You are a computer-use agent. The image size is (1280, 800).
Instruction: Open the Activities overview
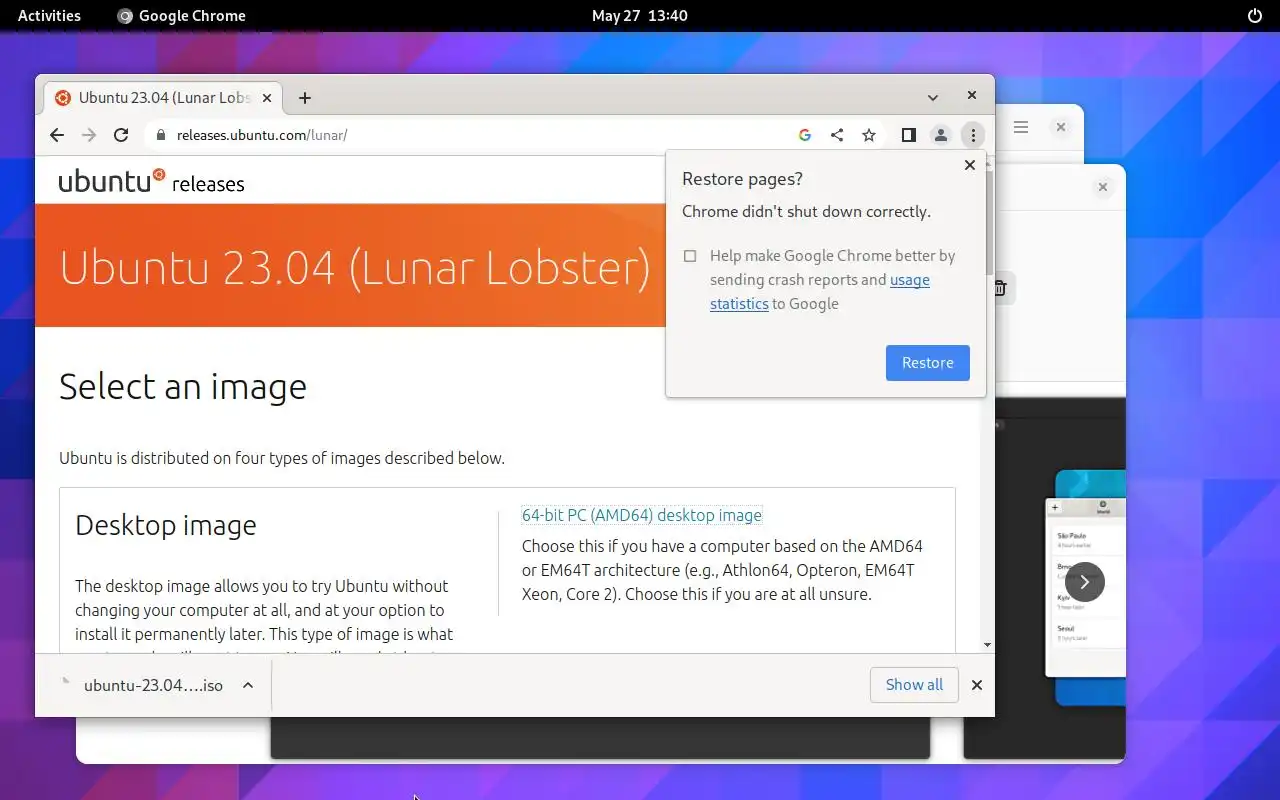point(49,15)
